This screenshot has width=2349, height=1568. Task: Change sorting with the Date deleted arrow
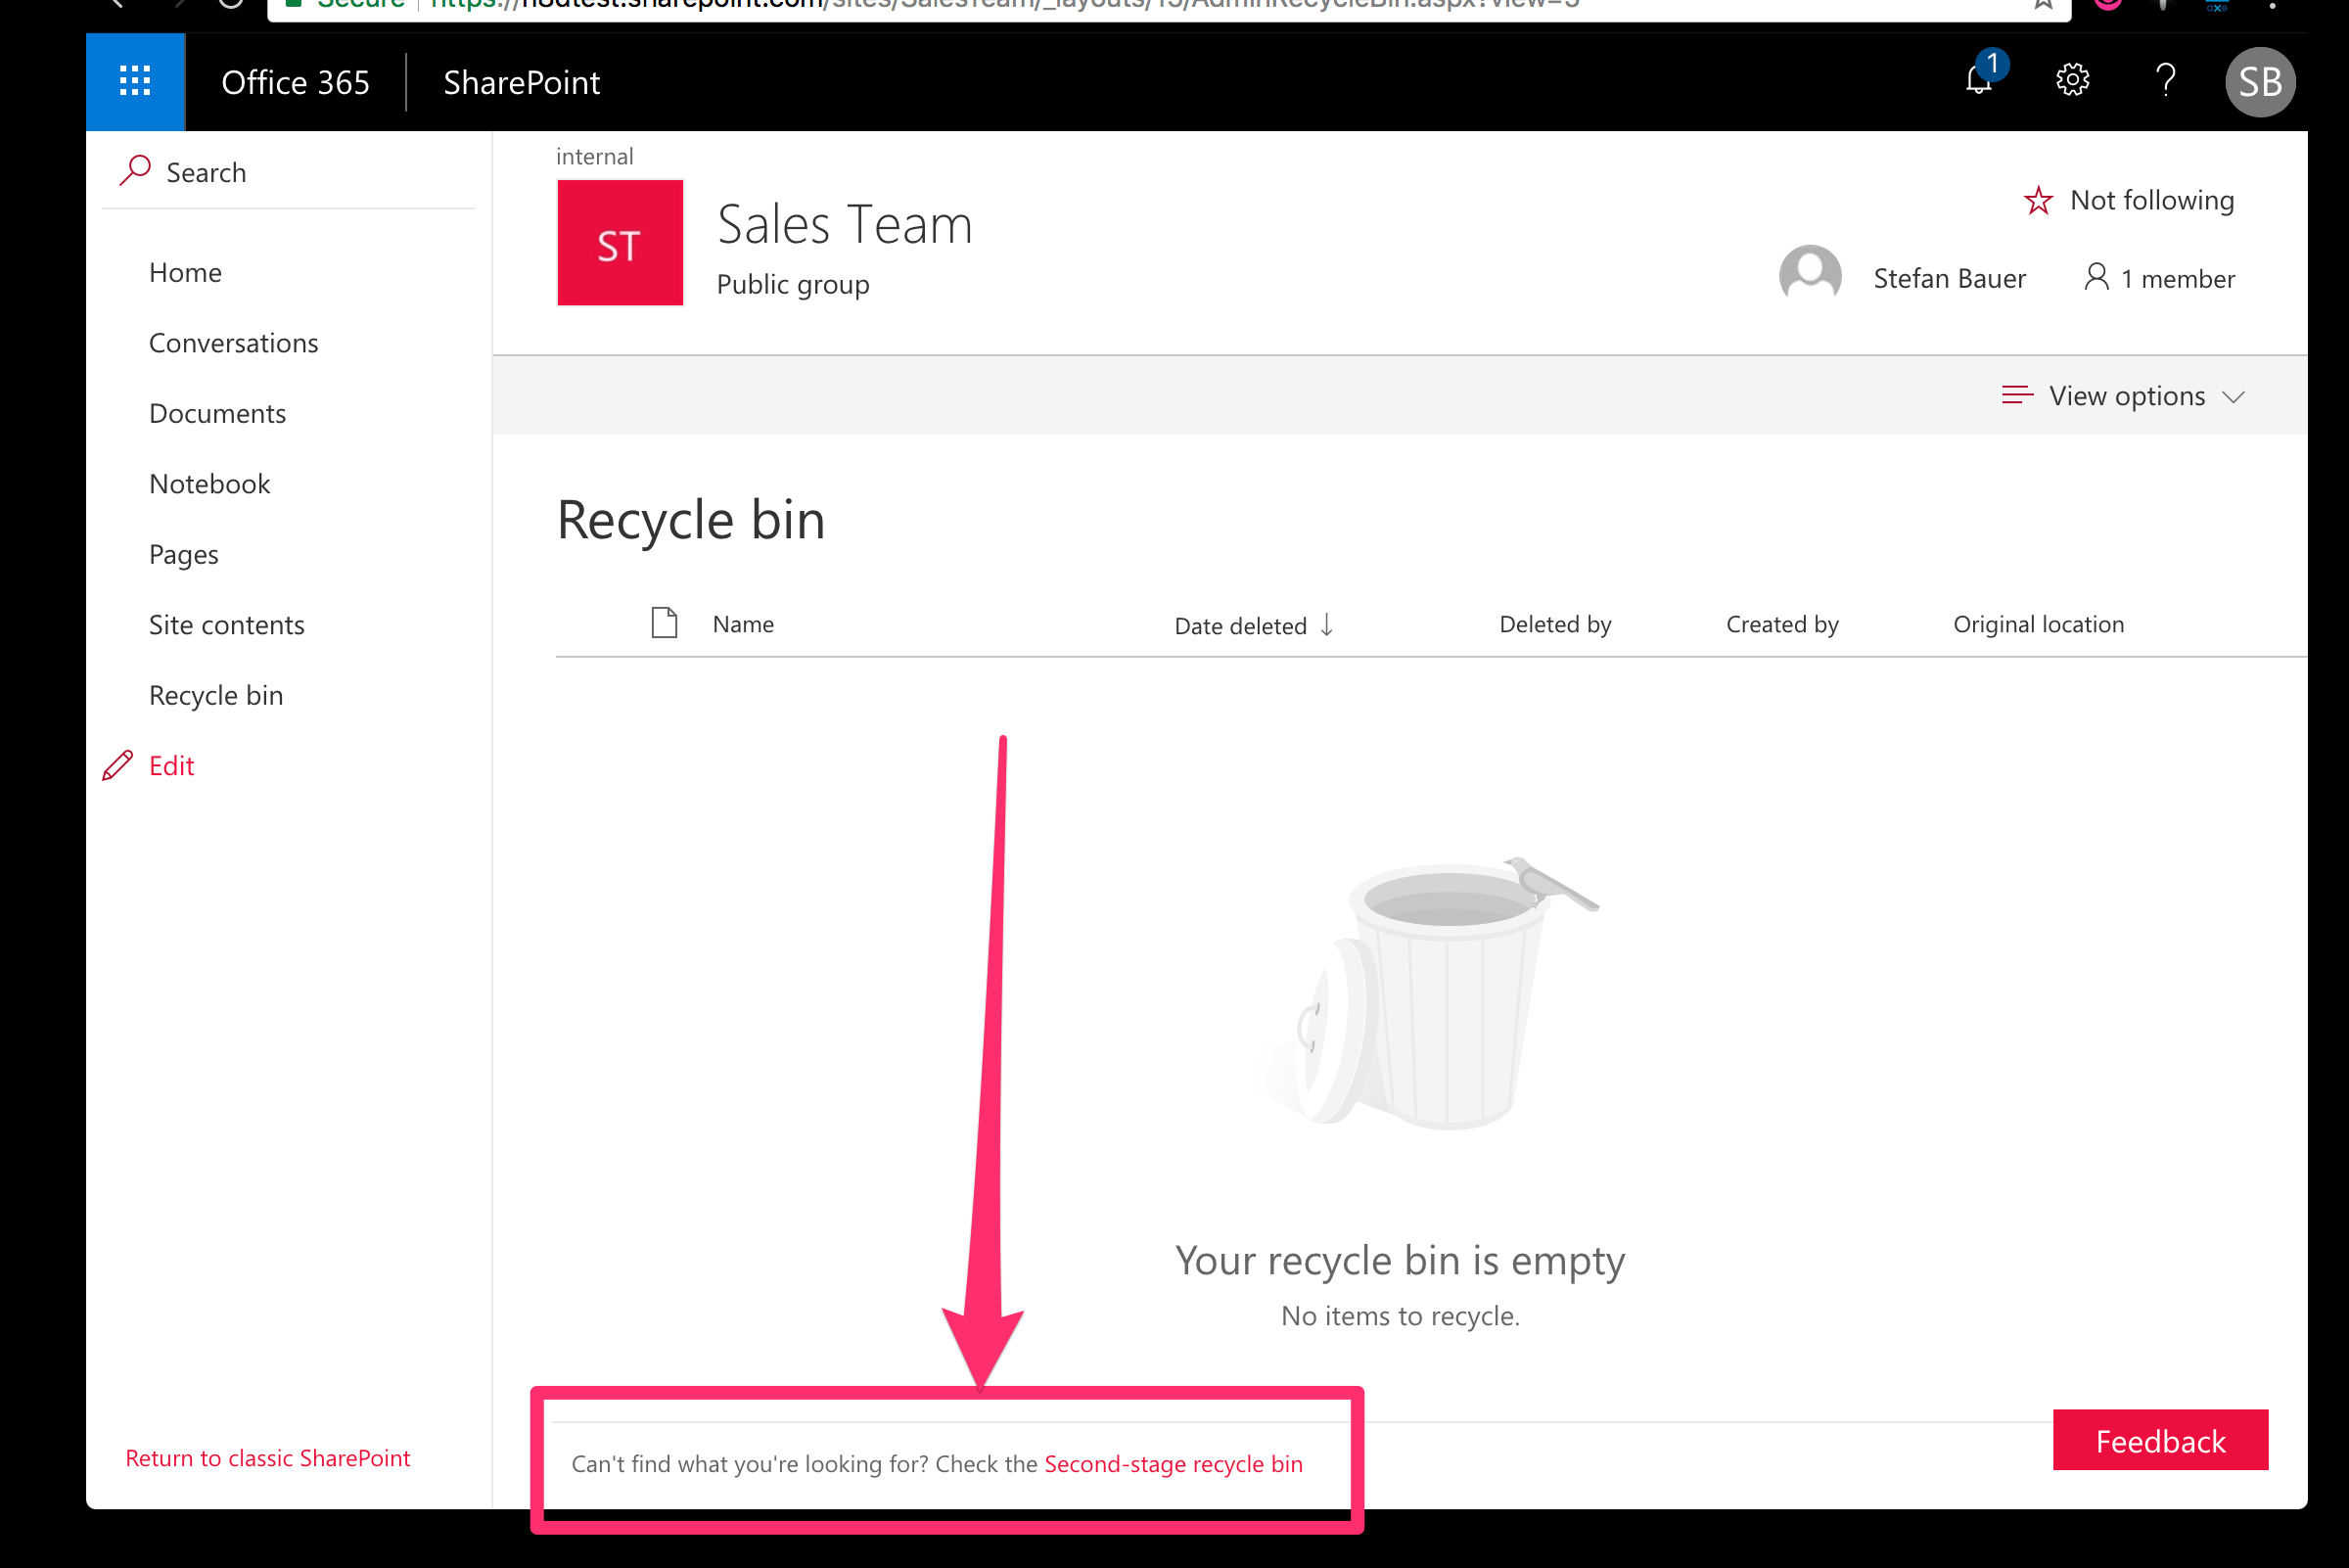tap(1327, 625)
